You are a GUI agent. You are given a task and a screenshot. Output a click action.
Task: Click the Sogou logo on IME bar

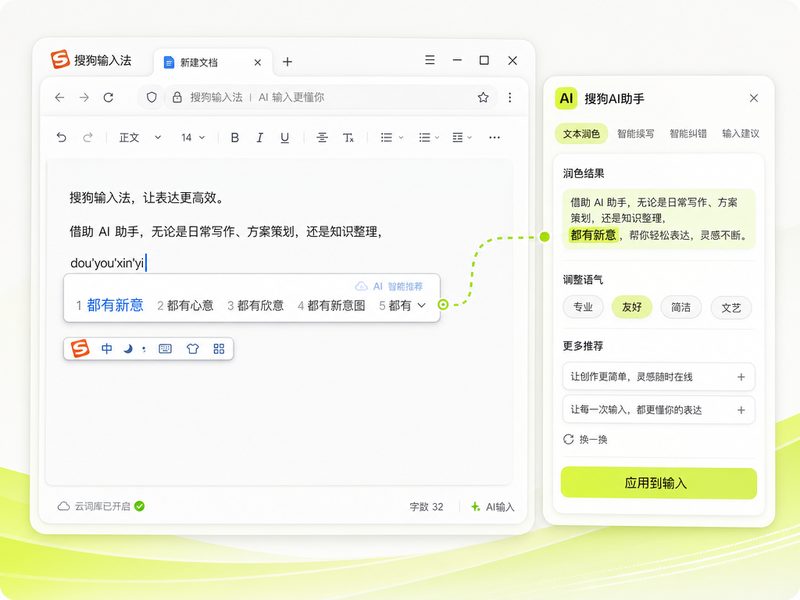pyautogui.click(x=80, y=348)
